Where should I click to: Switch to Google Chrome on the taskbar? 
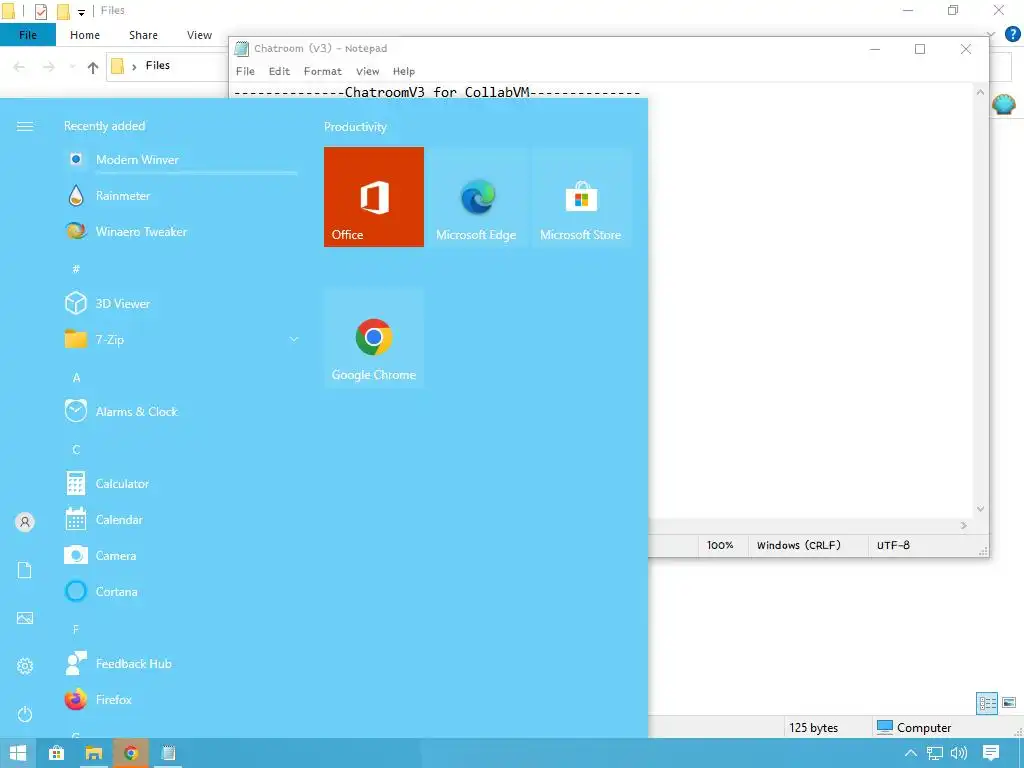click(x=131, y=753)
